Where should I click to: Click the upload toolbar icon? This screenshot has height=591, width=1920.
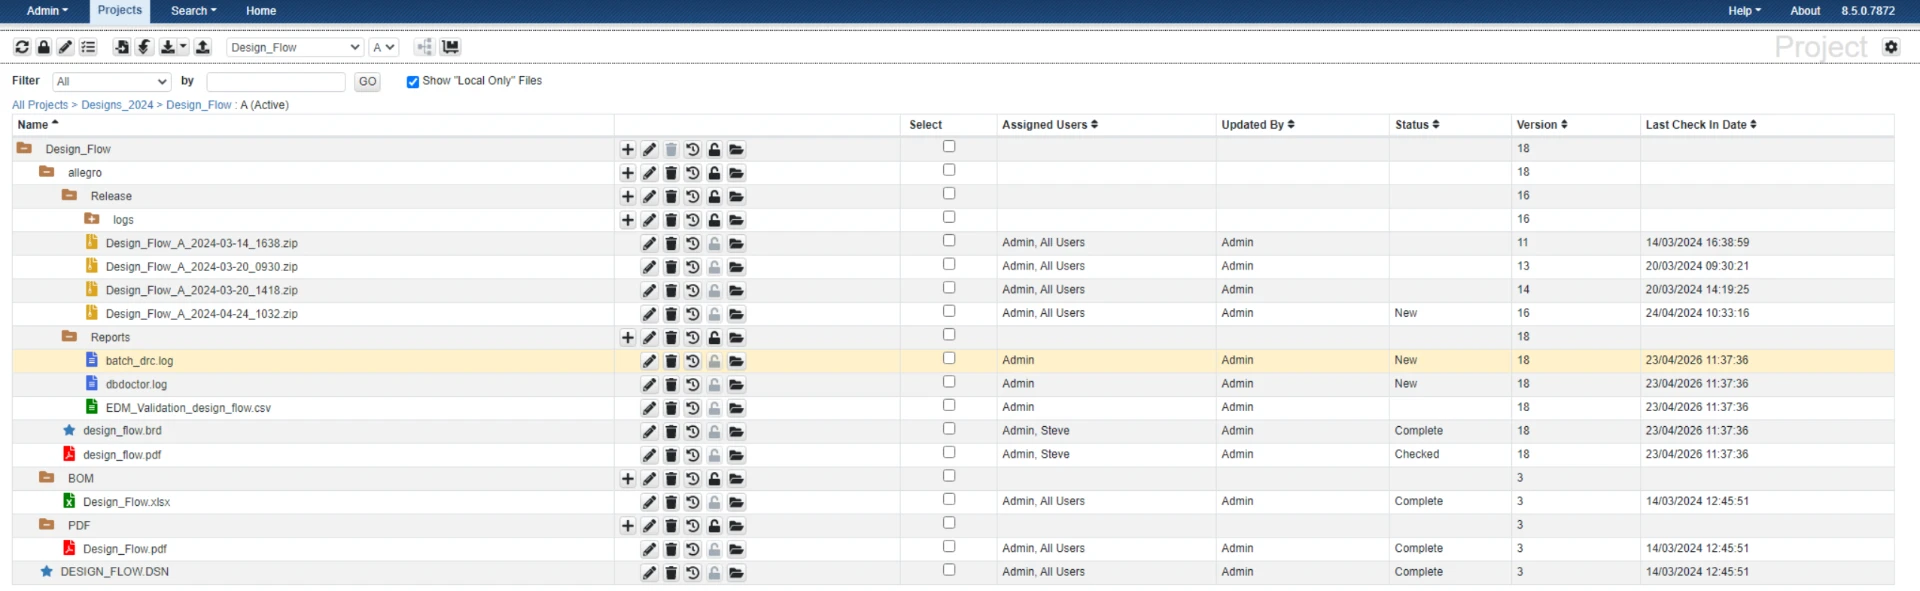coord(203,47)
